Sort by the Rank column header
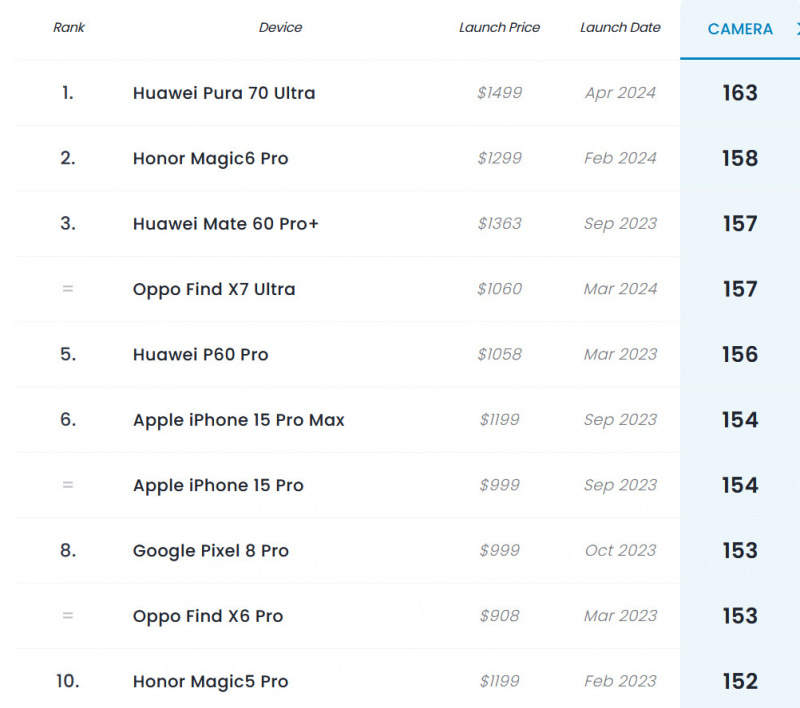 [x=69, y=28]
